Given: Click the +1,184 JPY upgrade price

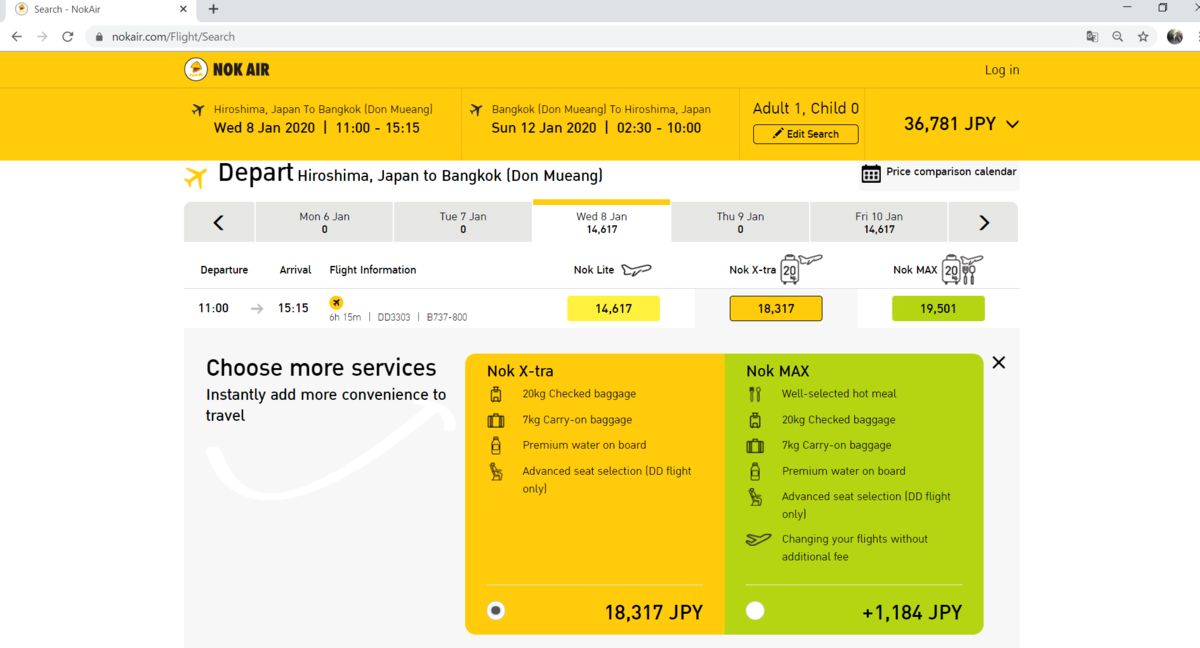Looking at the screenshot, I should (x=912, y=612).
